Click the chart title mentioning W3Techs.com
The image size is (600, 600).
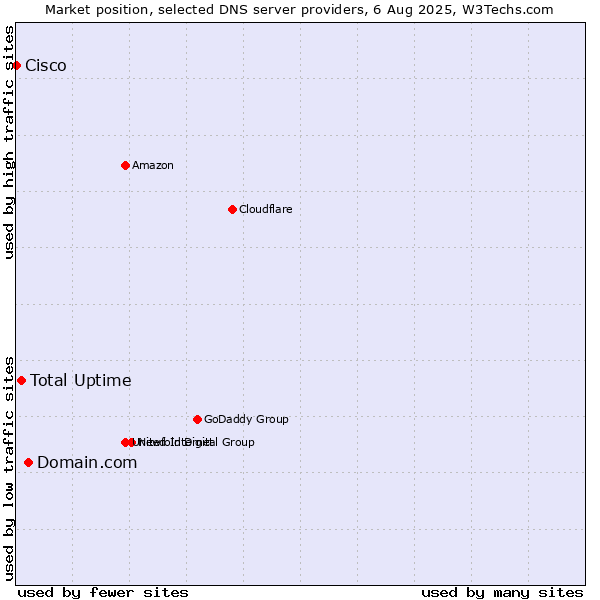(299, 10)
